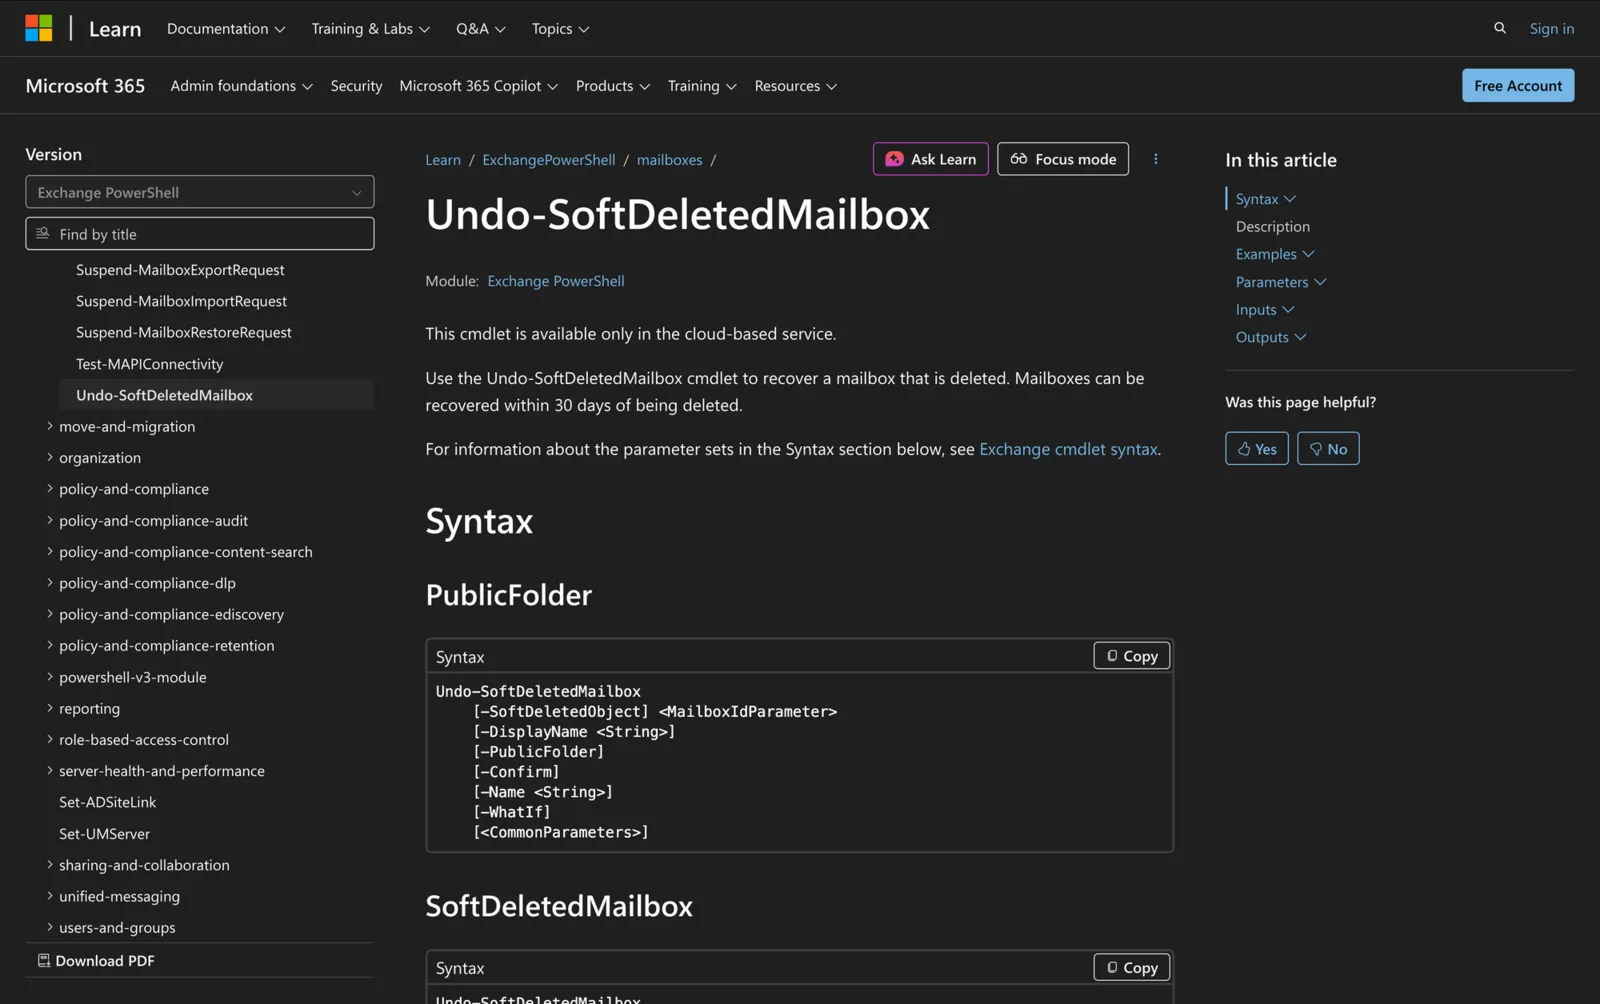The width and height of the screenshot is (1600, 1004).
Task: Expand policy-and-compliance-content-search node
Action: point(50,551)
